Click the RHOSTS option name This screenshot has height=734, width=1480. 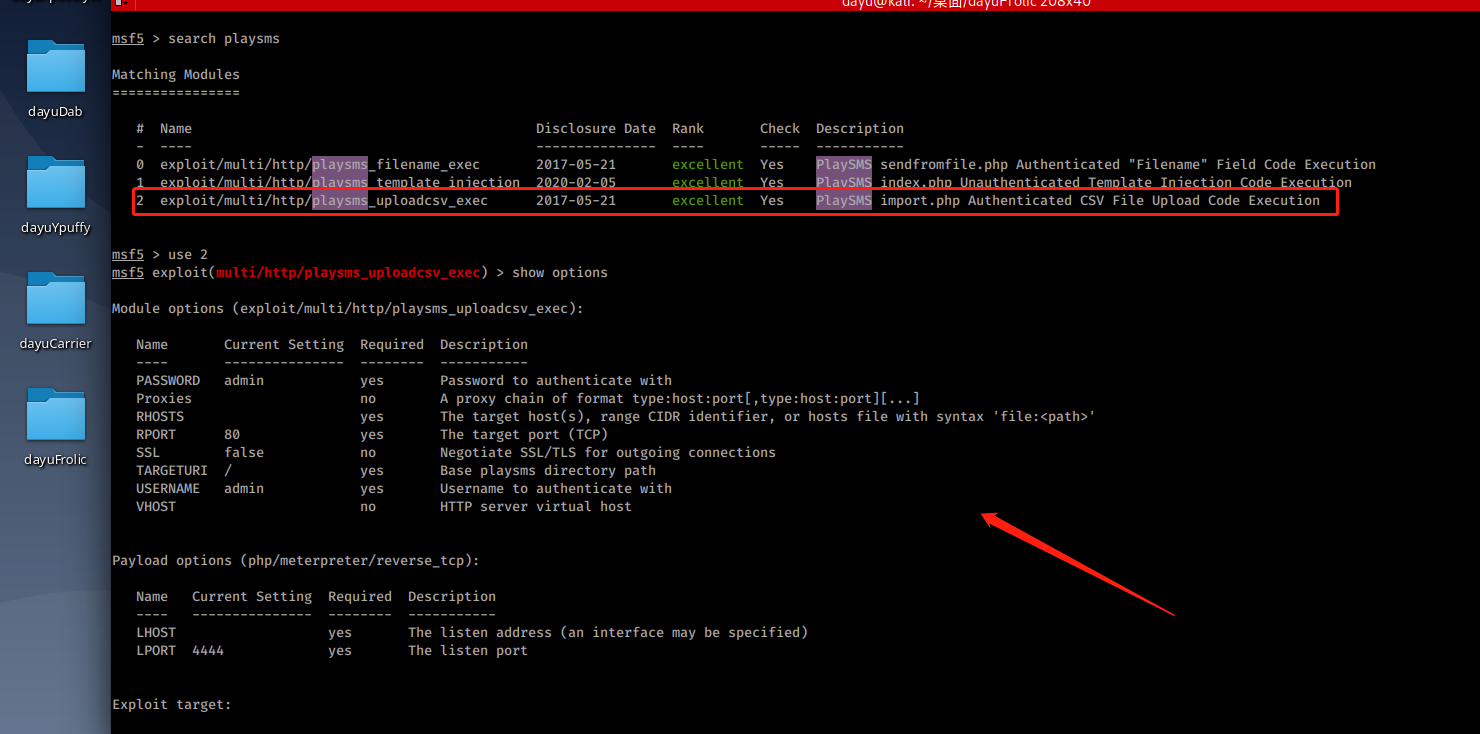point(160,417)
